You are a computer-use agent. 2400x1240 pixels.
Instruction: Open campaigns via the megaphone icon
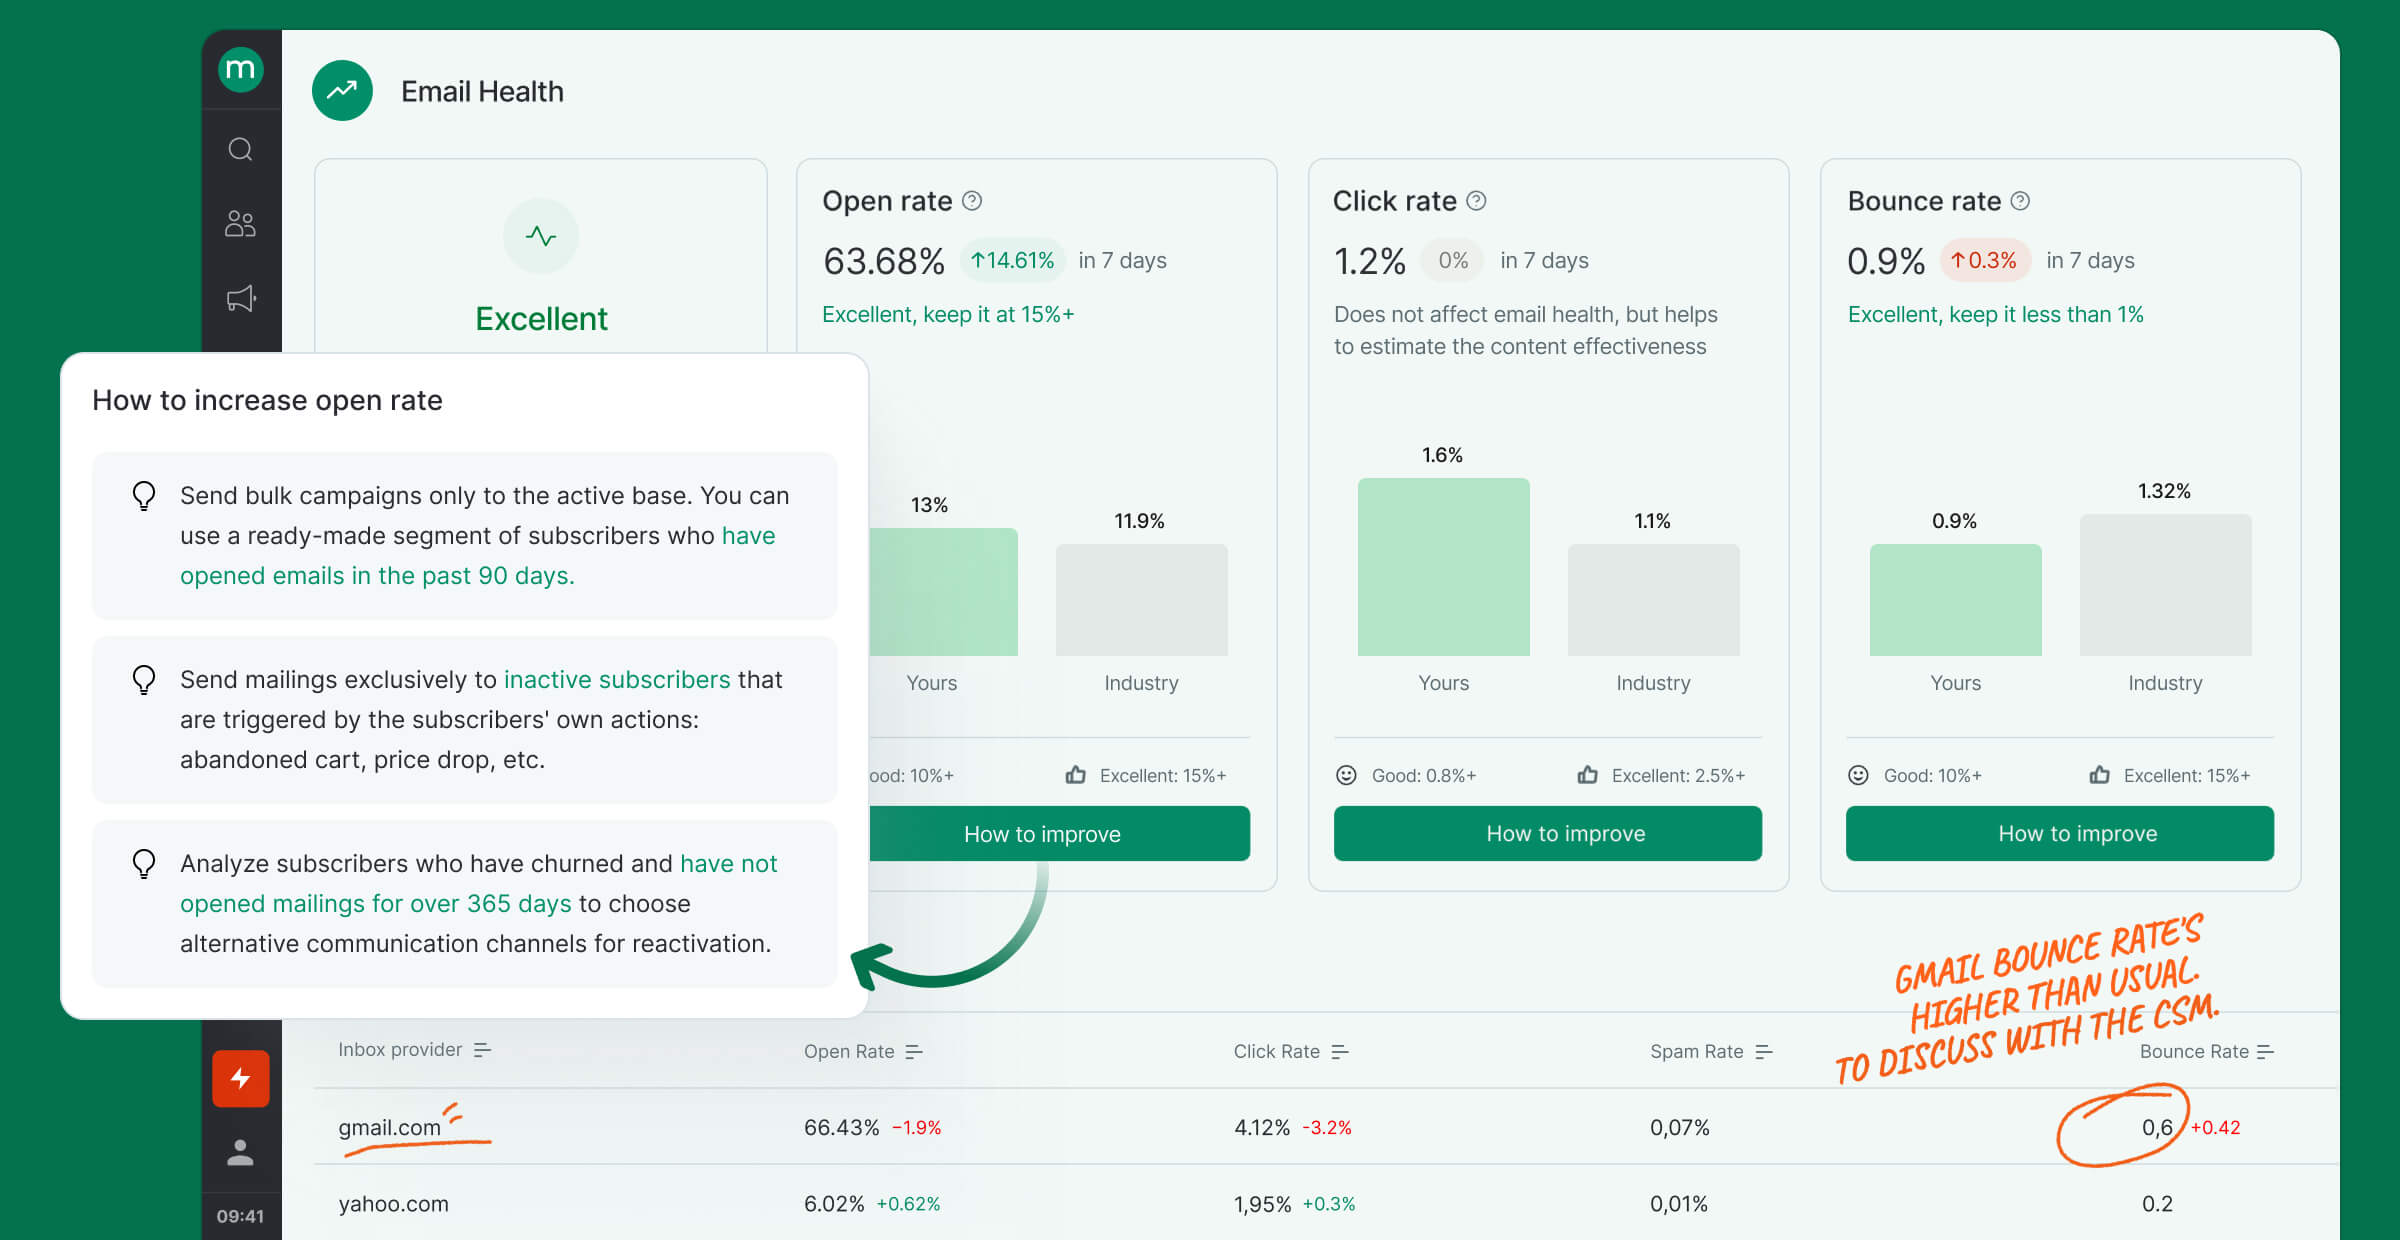click(240, 297)
